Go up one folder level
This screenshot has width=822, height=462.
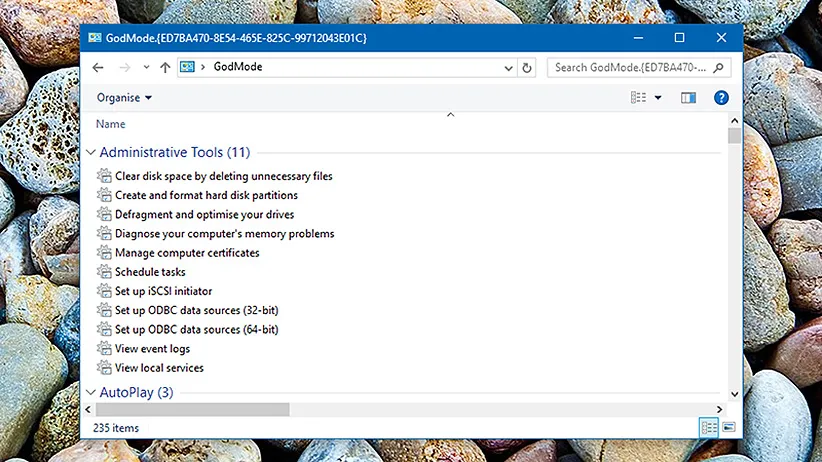pos(165,67)
